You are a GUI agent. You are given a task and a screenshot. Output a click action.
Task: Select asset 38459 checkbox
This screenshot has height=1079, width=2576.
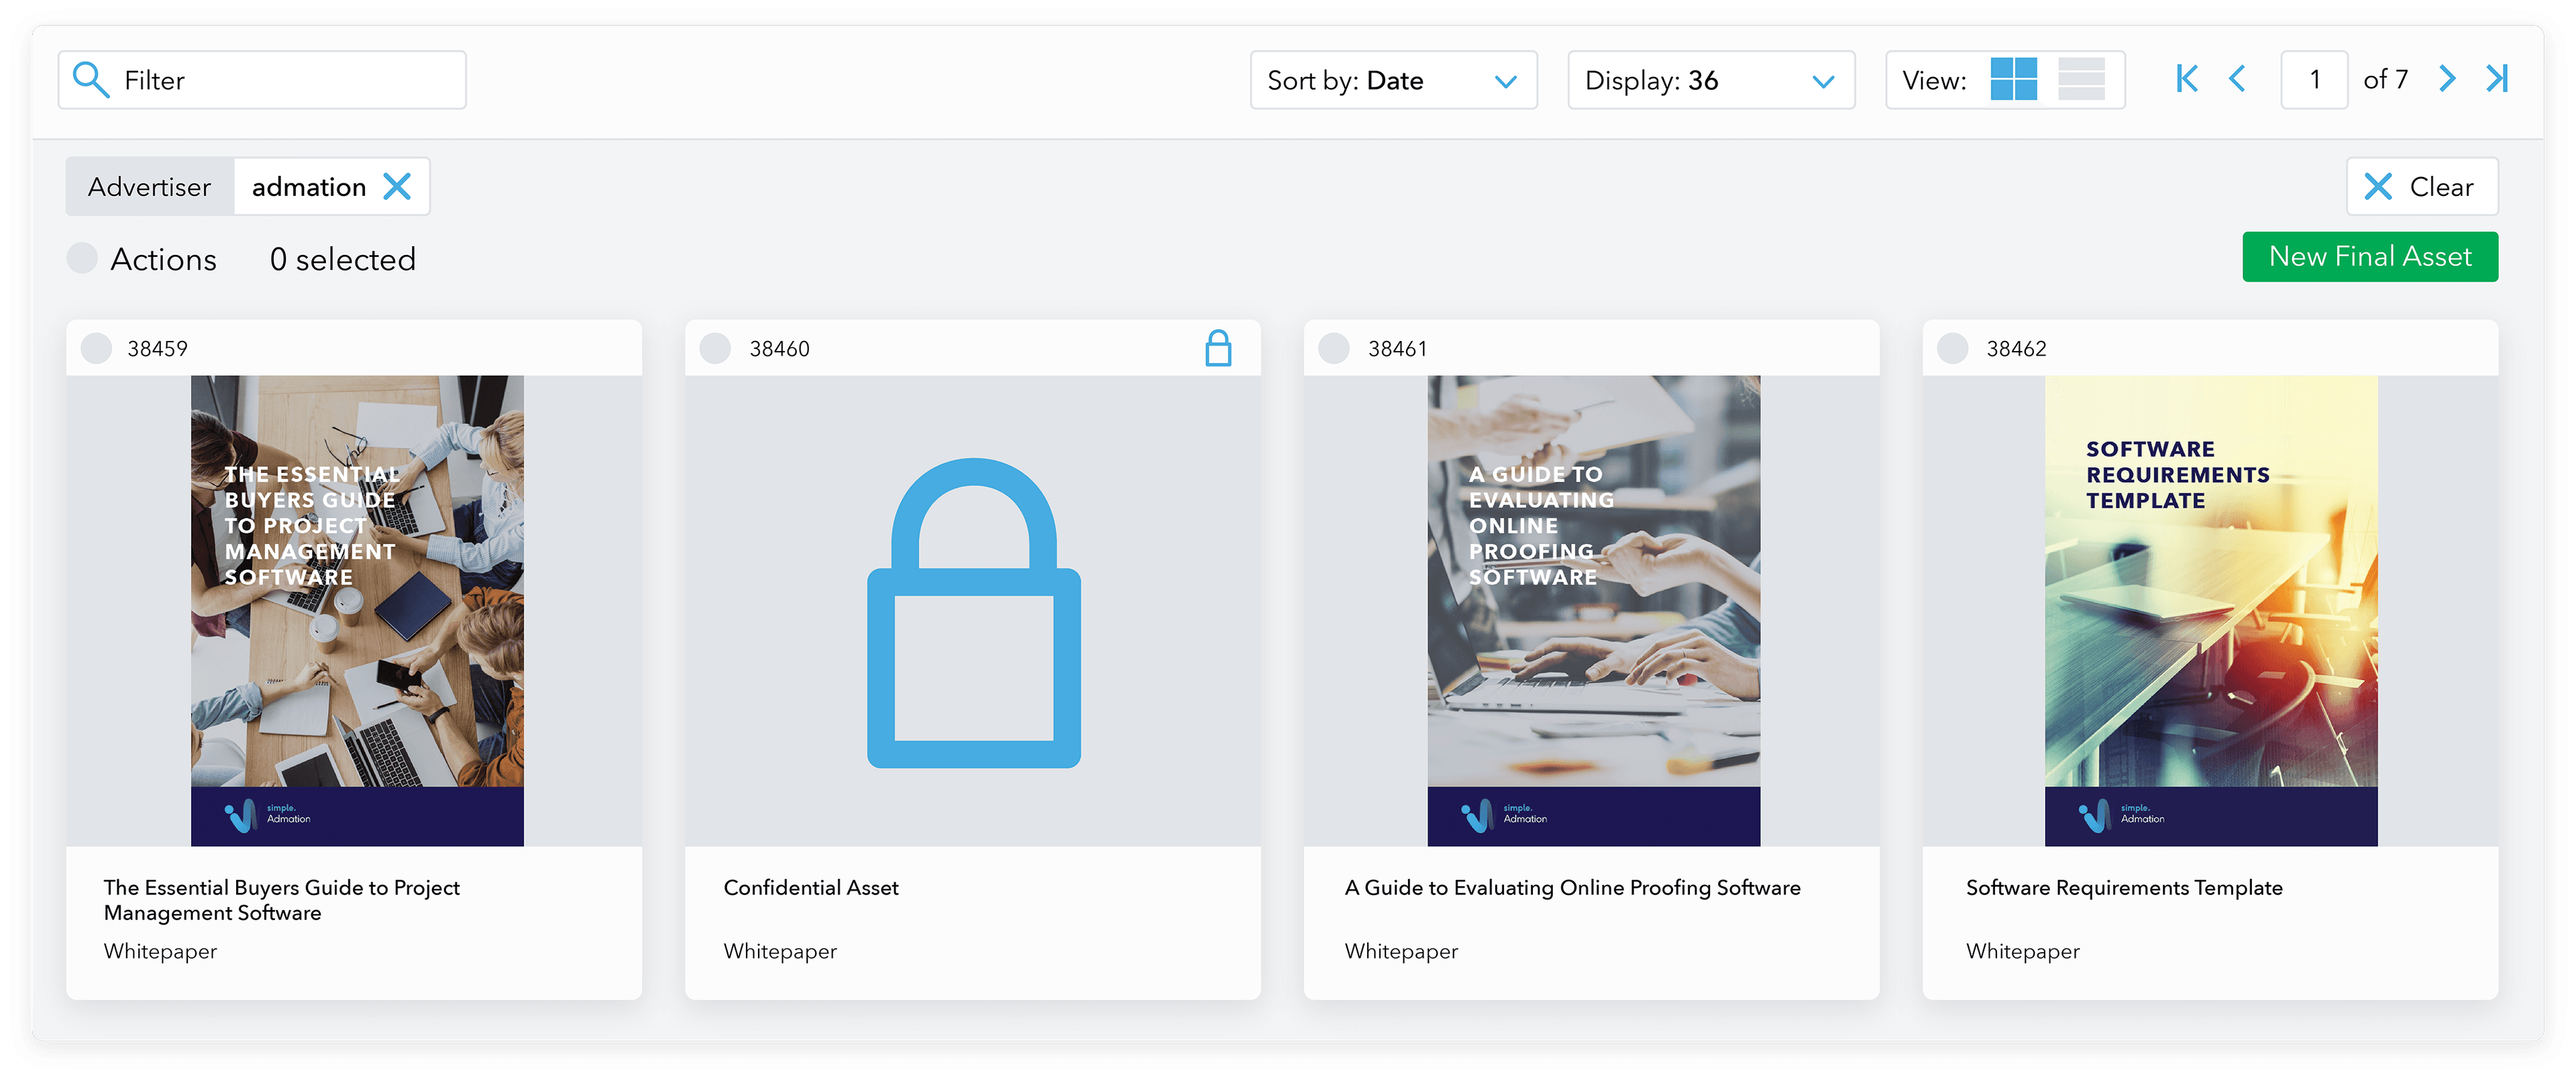point(96,349)
